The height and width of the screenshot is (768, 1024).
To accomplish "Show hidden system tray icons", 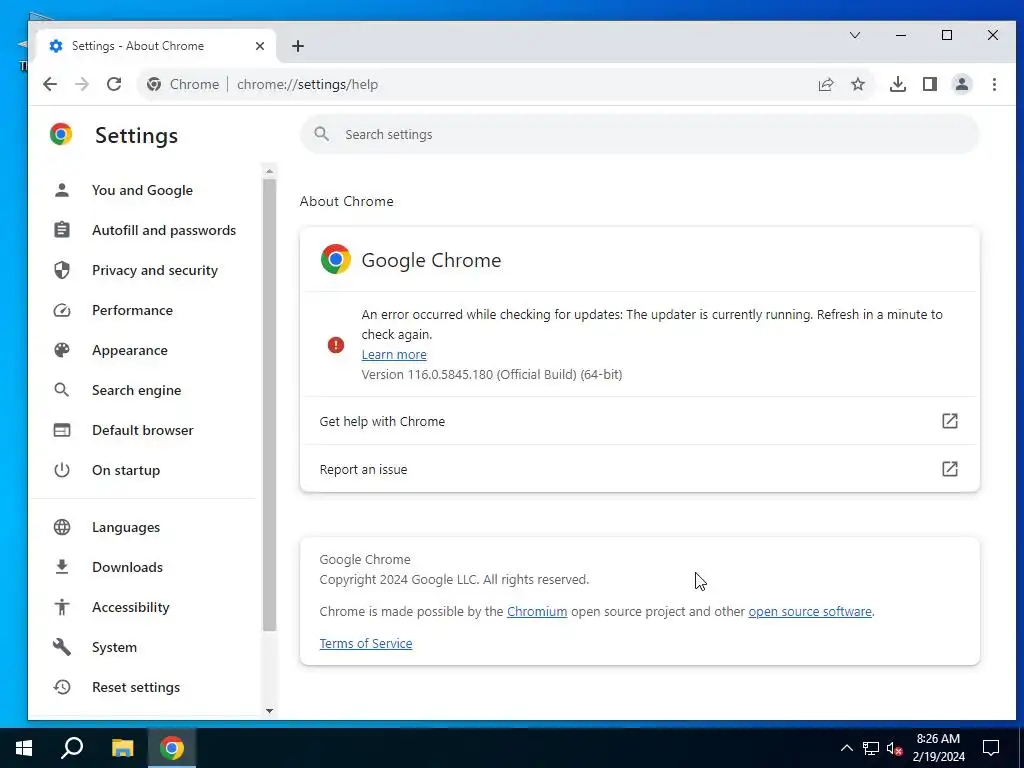I will tap(846, 748).
